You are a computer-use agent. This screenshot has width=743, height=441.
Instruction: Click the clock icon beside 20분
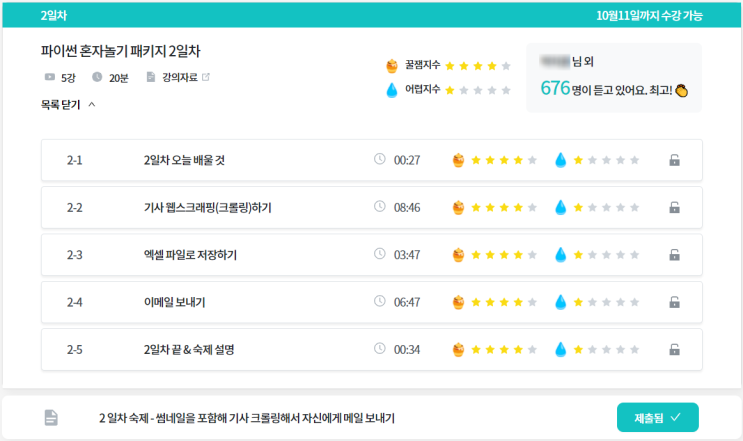pyautogui.click(x=97, y=77)
